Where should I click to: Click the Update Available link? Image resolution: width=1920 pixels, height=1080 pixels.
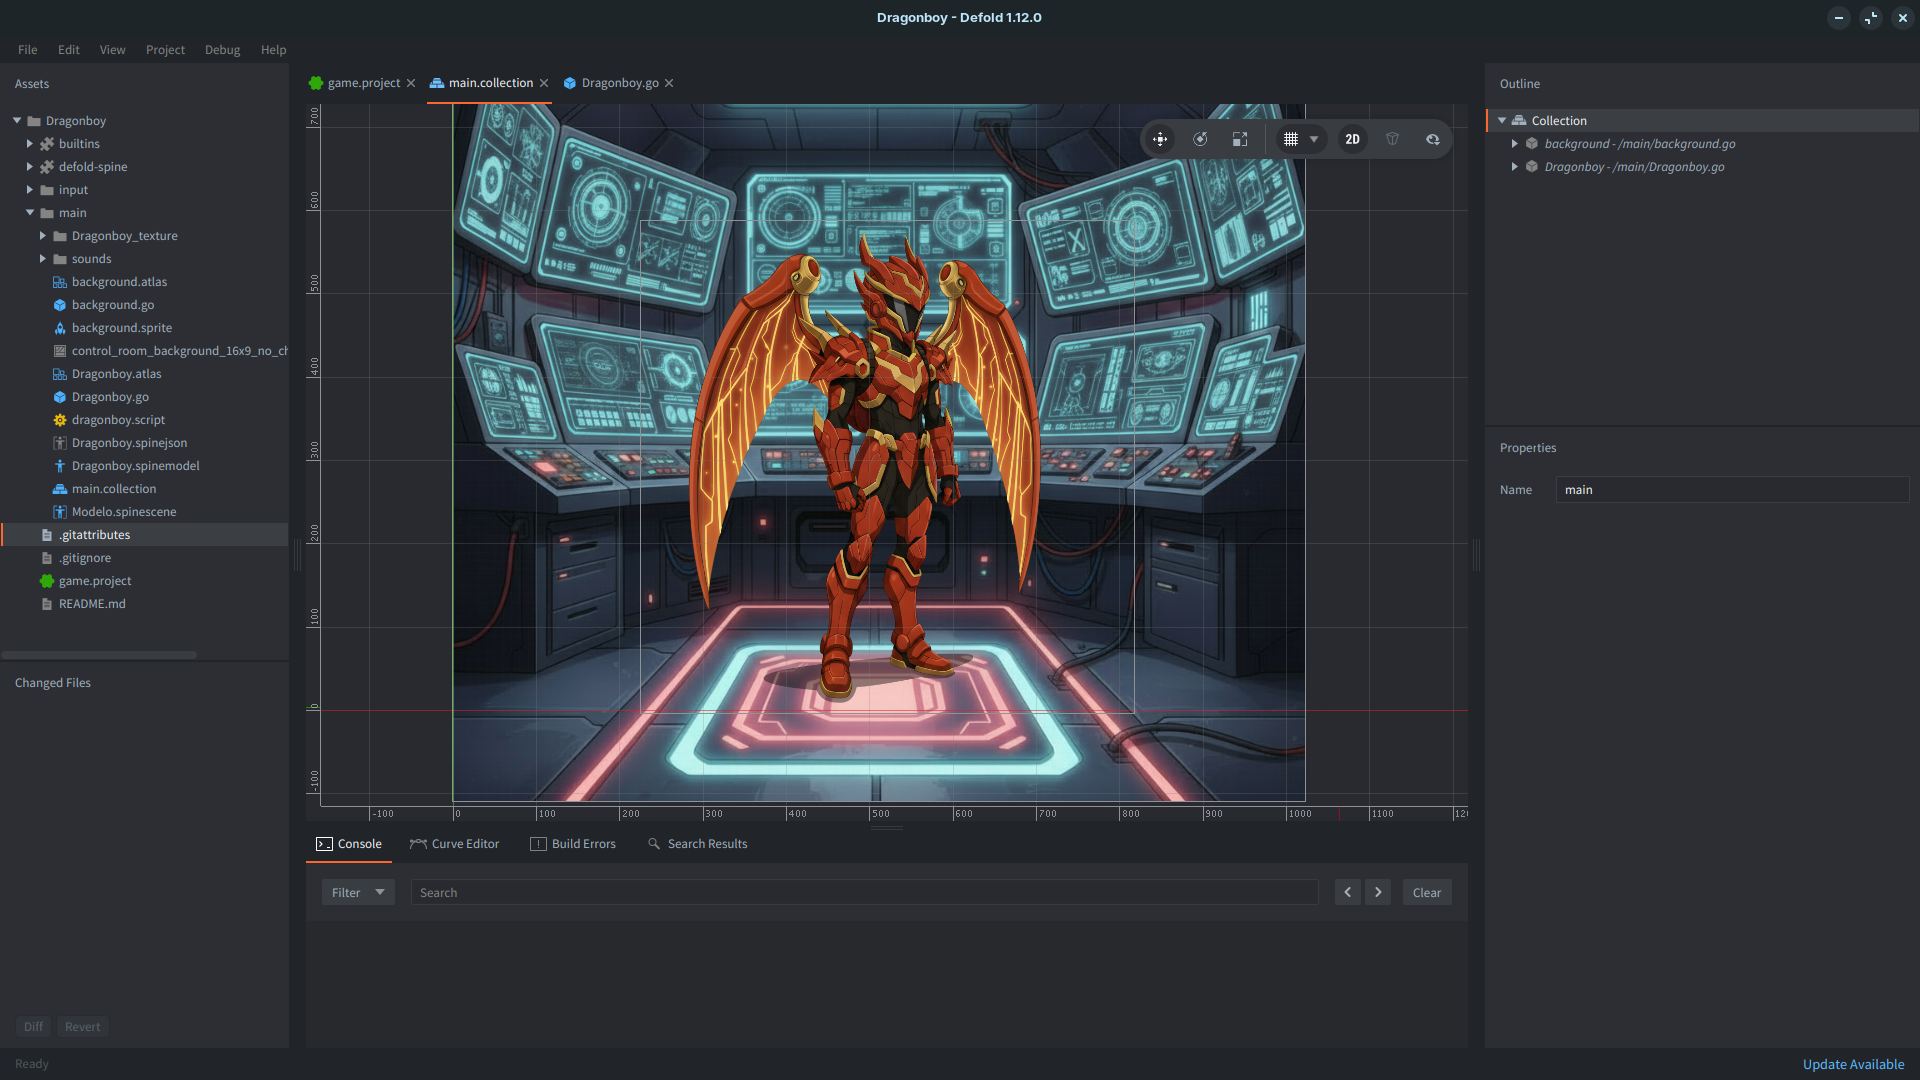point(1852,1064)
